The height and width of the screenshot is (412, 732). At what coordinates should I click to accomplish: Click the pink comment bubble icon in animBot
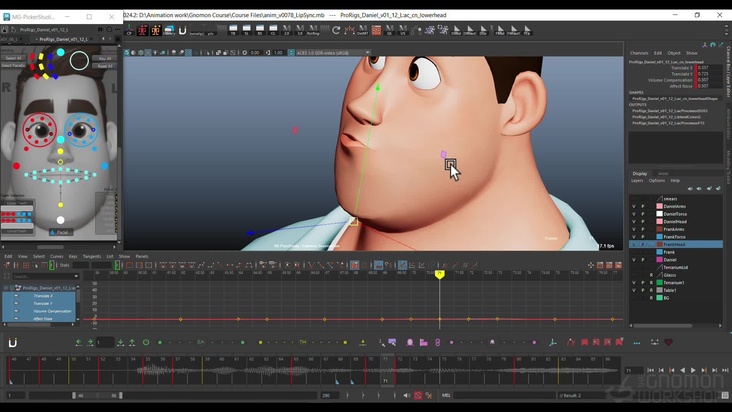point(392,342)
